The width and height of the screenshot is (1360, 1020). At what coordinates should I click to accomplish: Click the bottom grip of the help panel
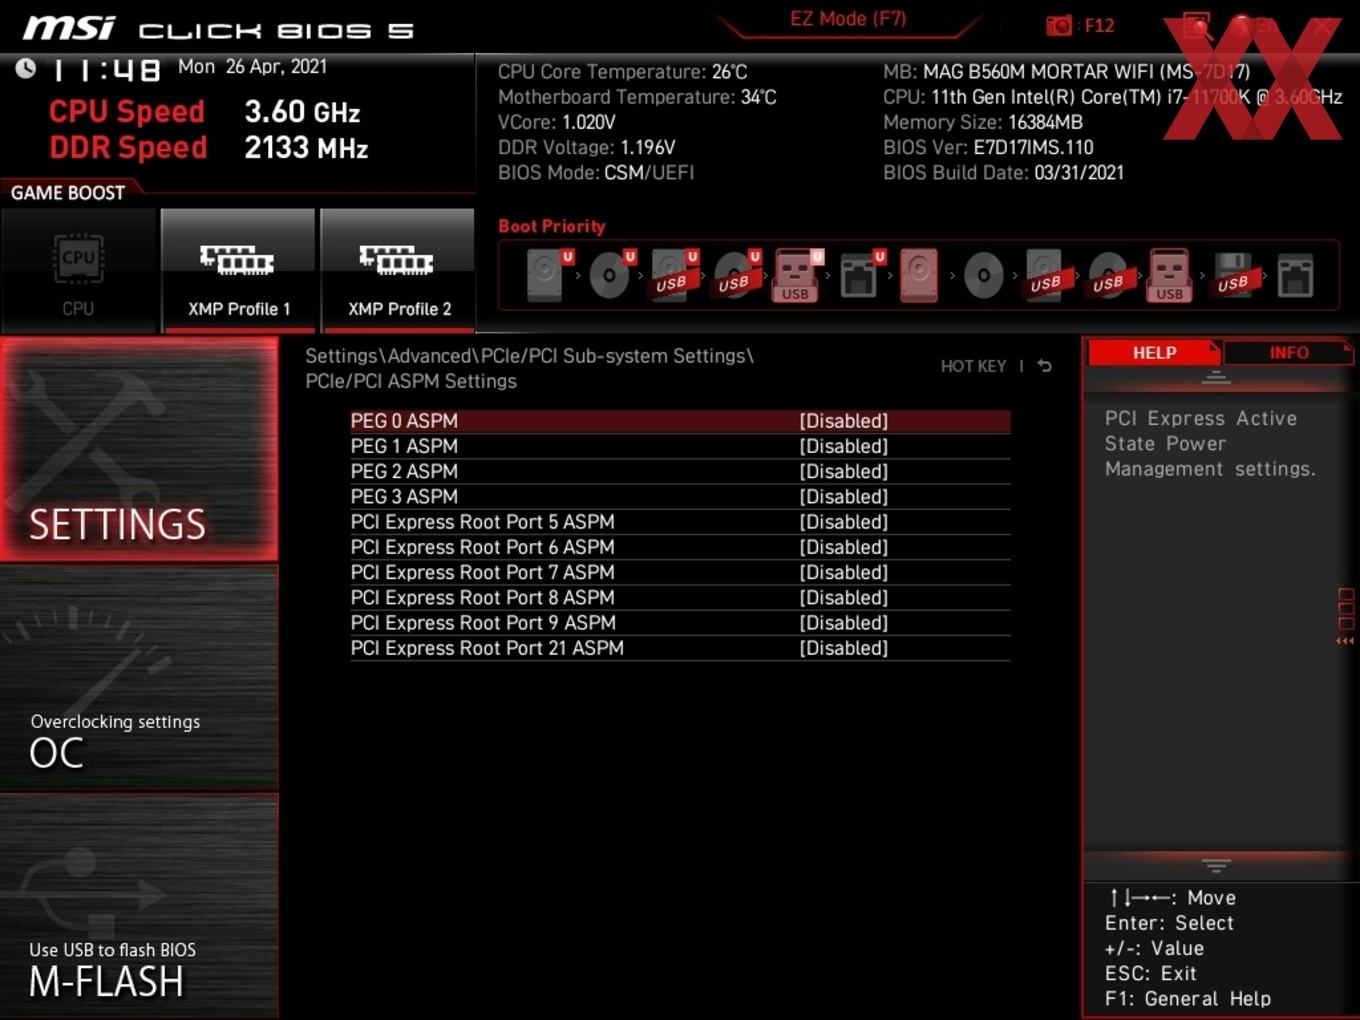pos(1216,865)
